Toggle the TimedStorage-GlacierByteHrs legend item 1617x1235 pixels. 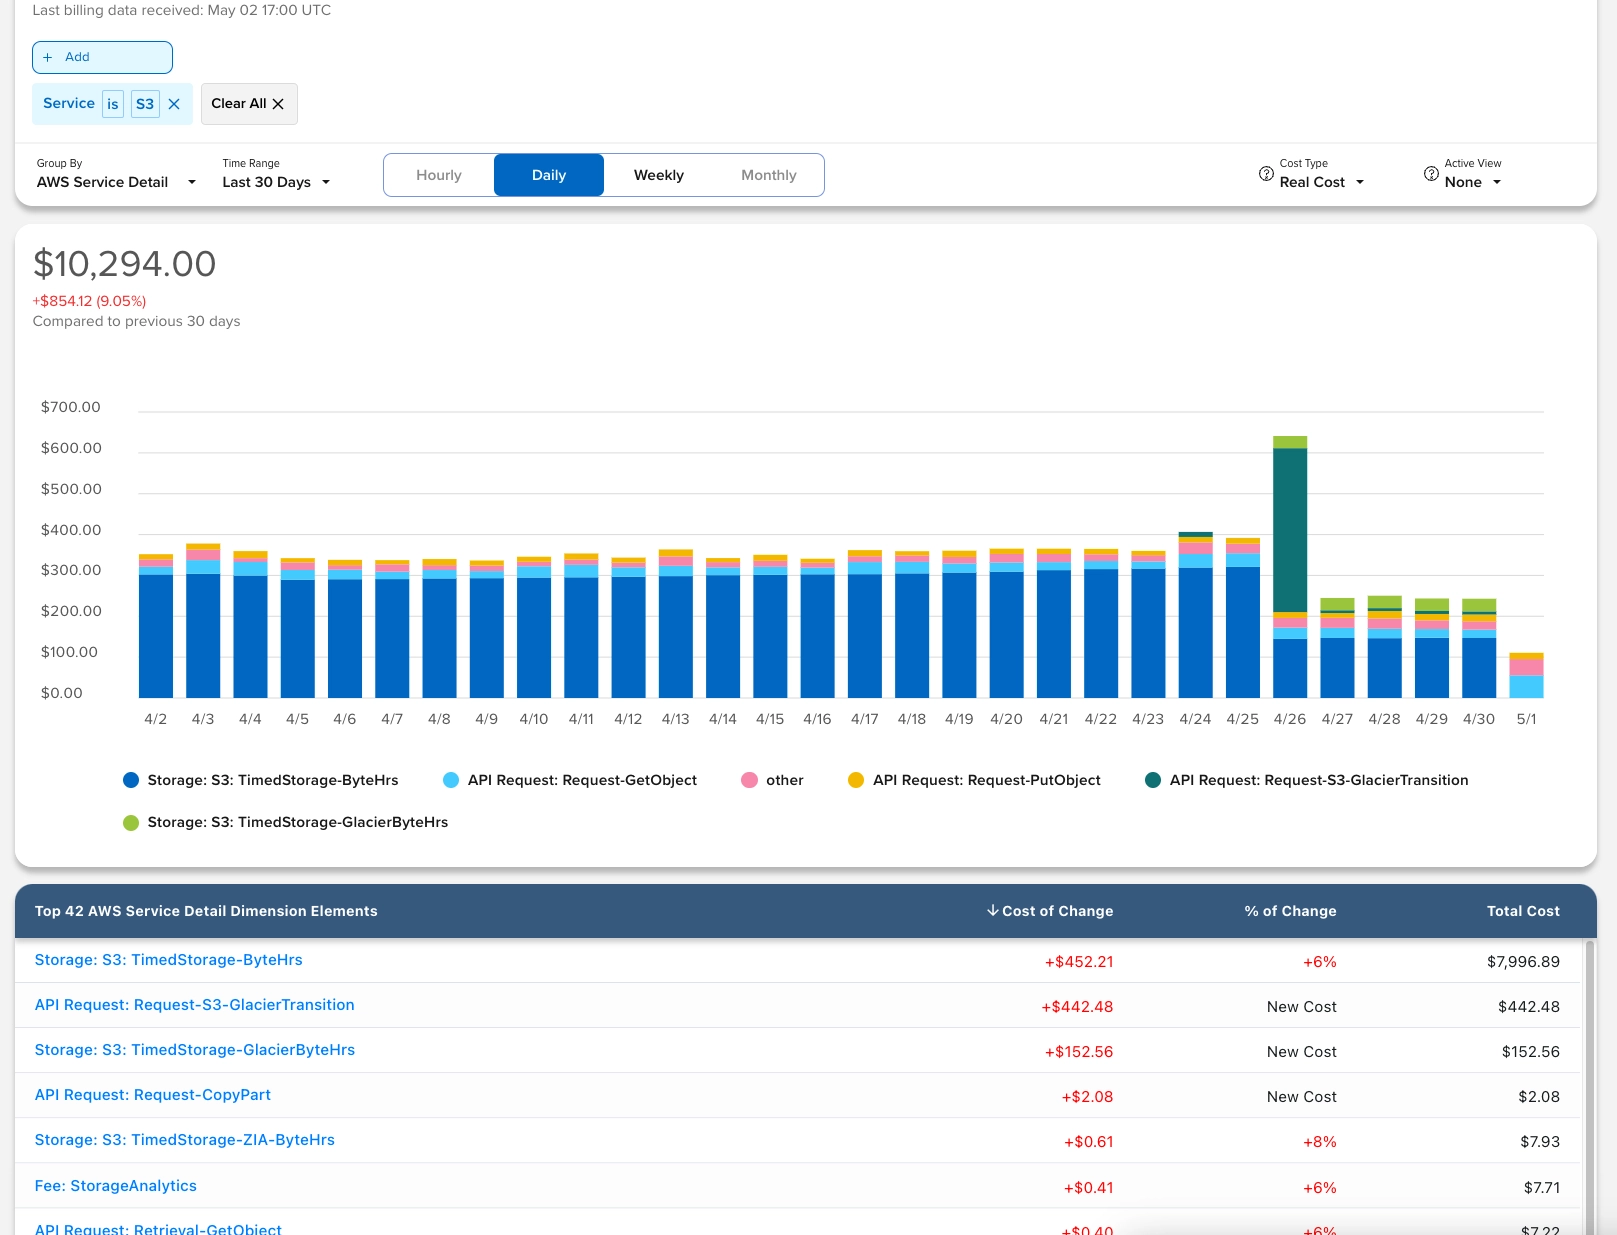tap(285, 822)
